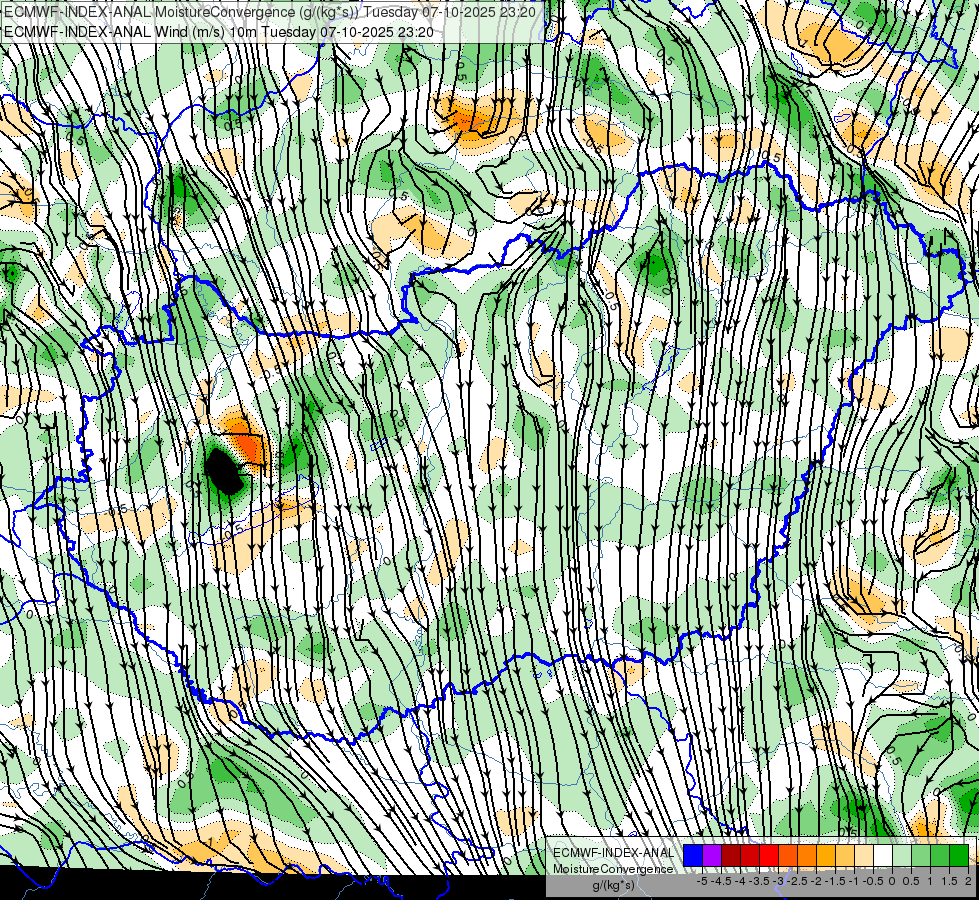979x900 pixels.
Task: Click the black saturated convergence blob on map
Action: point(224,472)
